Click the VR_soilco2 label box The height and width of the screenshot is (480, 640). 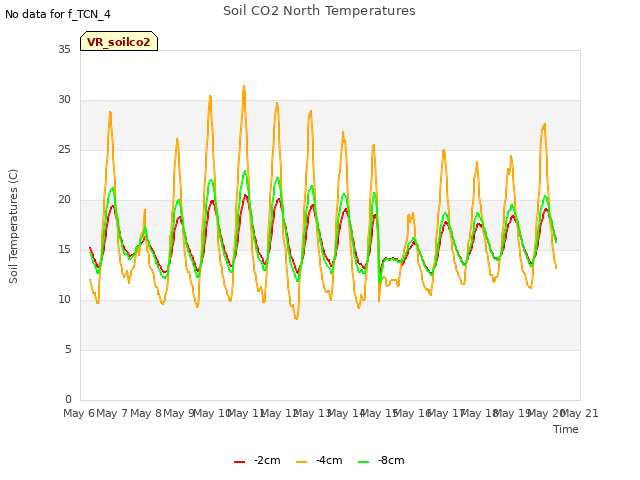119,41
